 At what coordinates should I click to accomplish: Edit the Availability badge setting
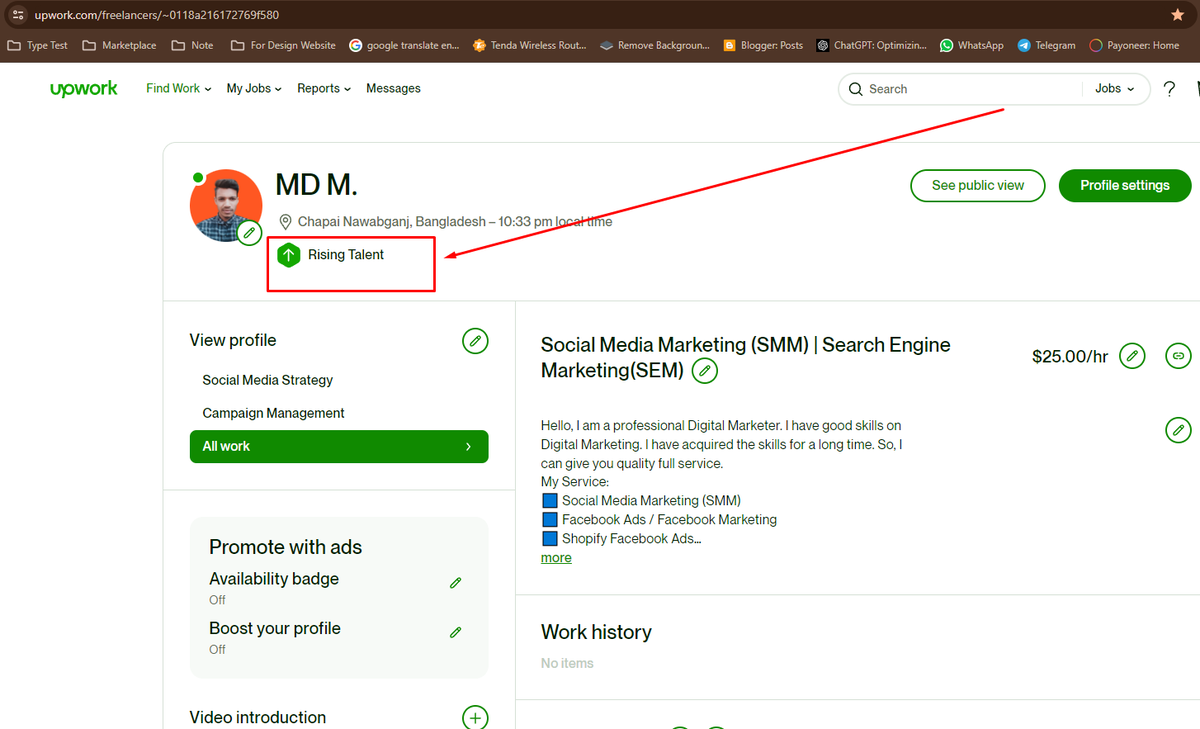click(456, 583)
